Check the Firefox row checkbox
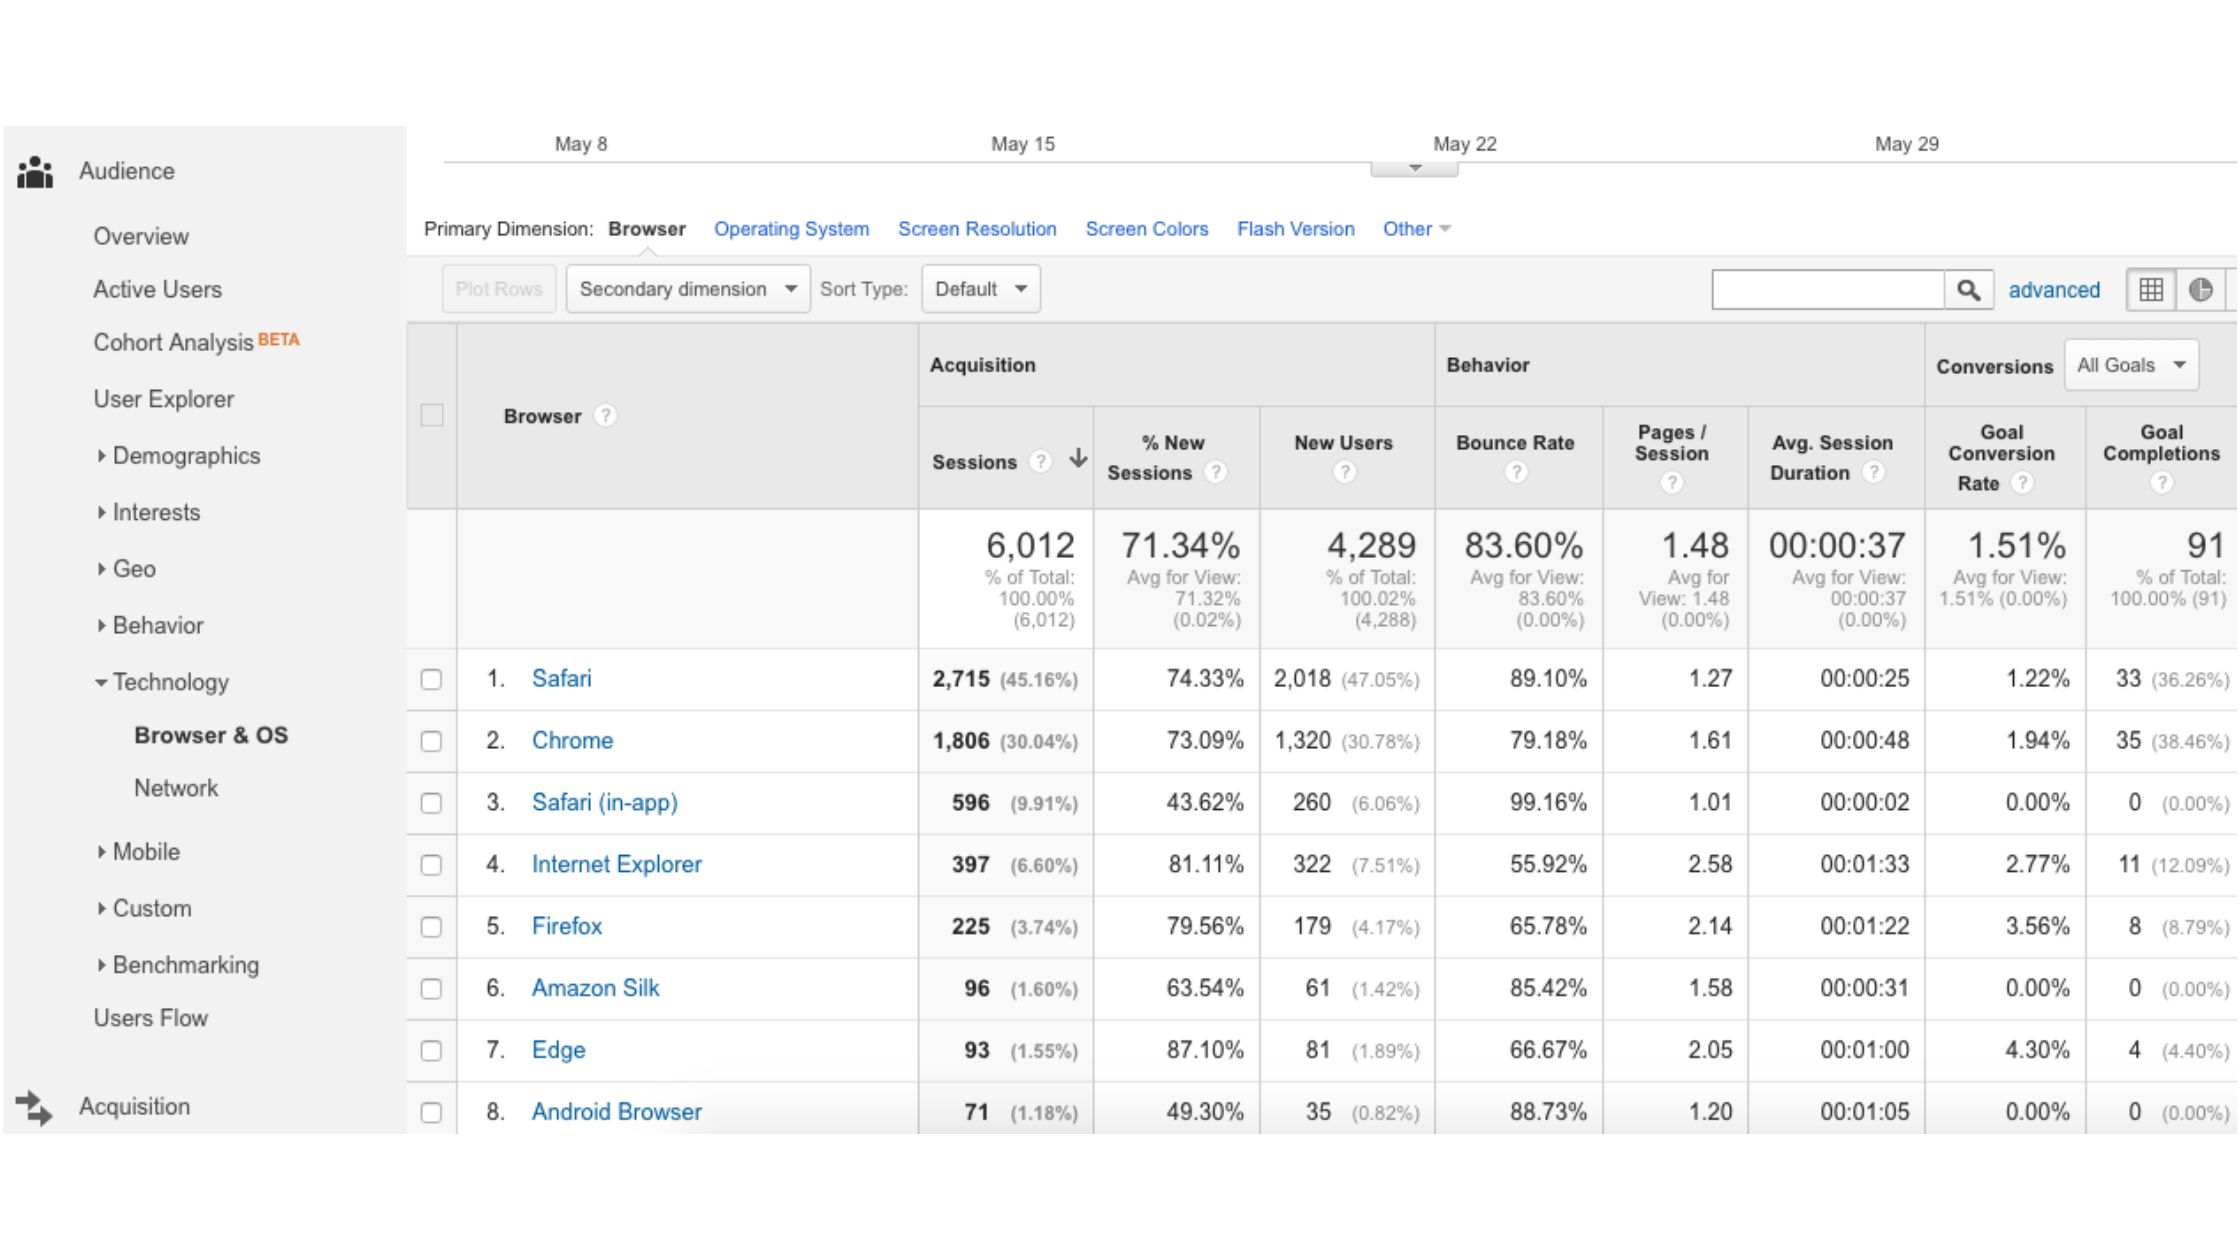The width and height of the screenshot is (2240, 1260). pos(431,928)
